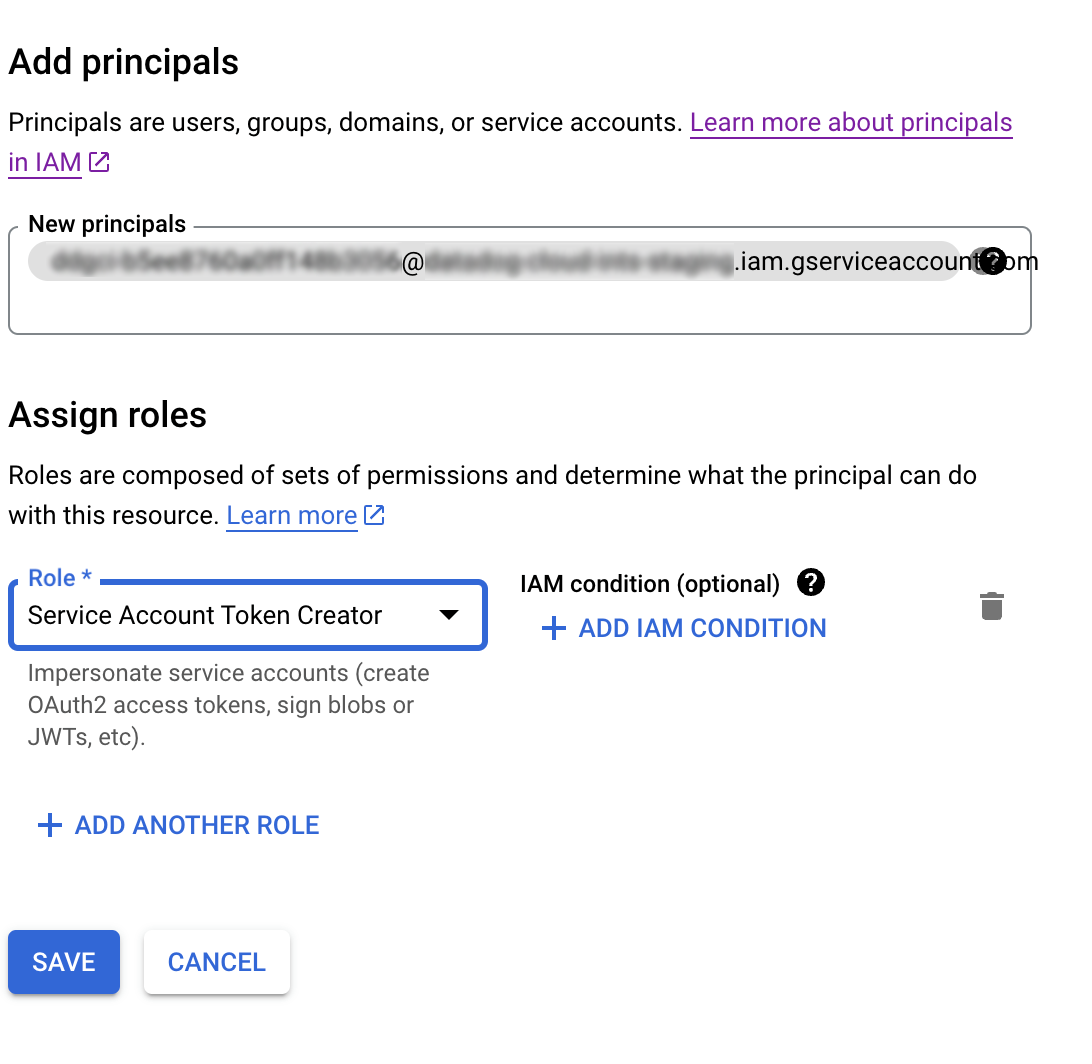Delete the role using trash icon
The height and width of the screenshot is (1064, 1092).
(991, 606)
